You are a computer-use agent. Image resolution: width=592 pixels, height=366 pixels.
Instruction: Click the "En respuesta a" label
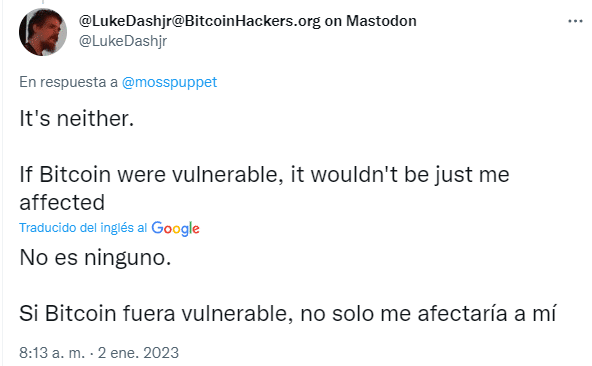pyautogui.click(x=68, y=82)
